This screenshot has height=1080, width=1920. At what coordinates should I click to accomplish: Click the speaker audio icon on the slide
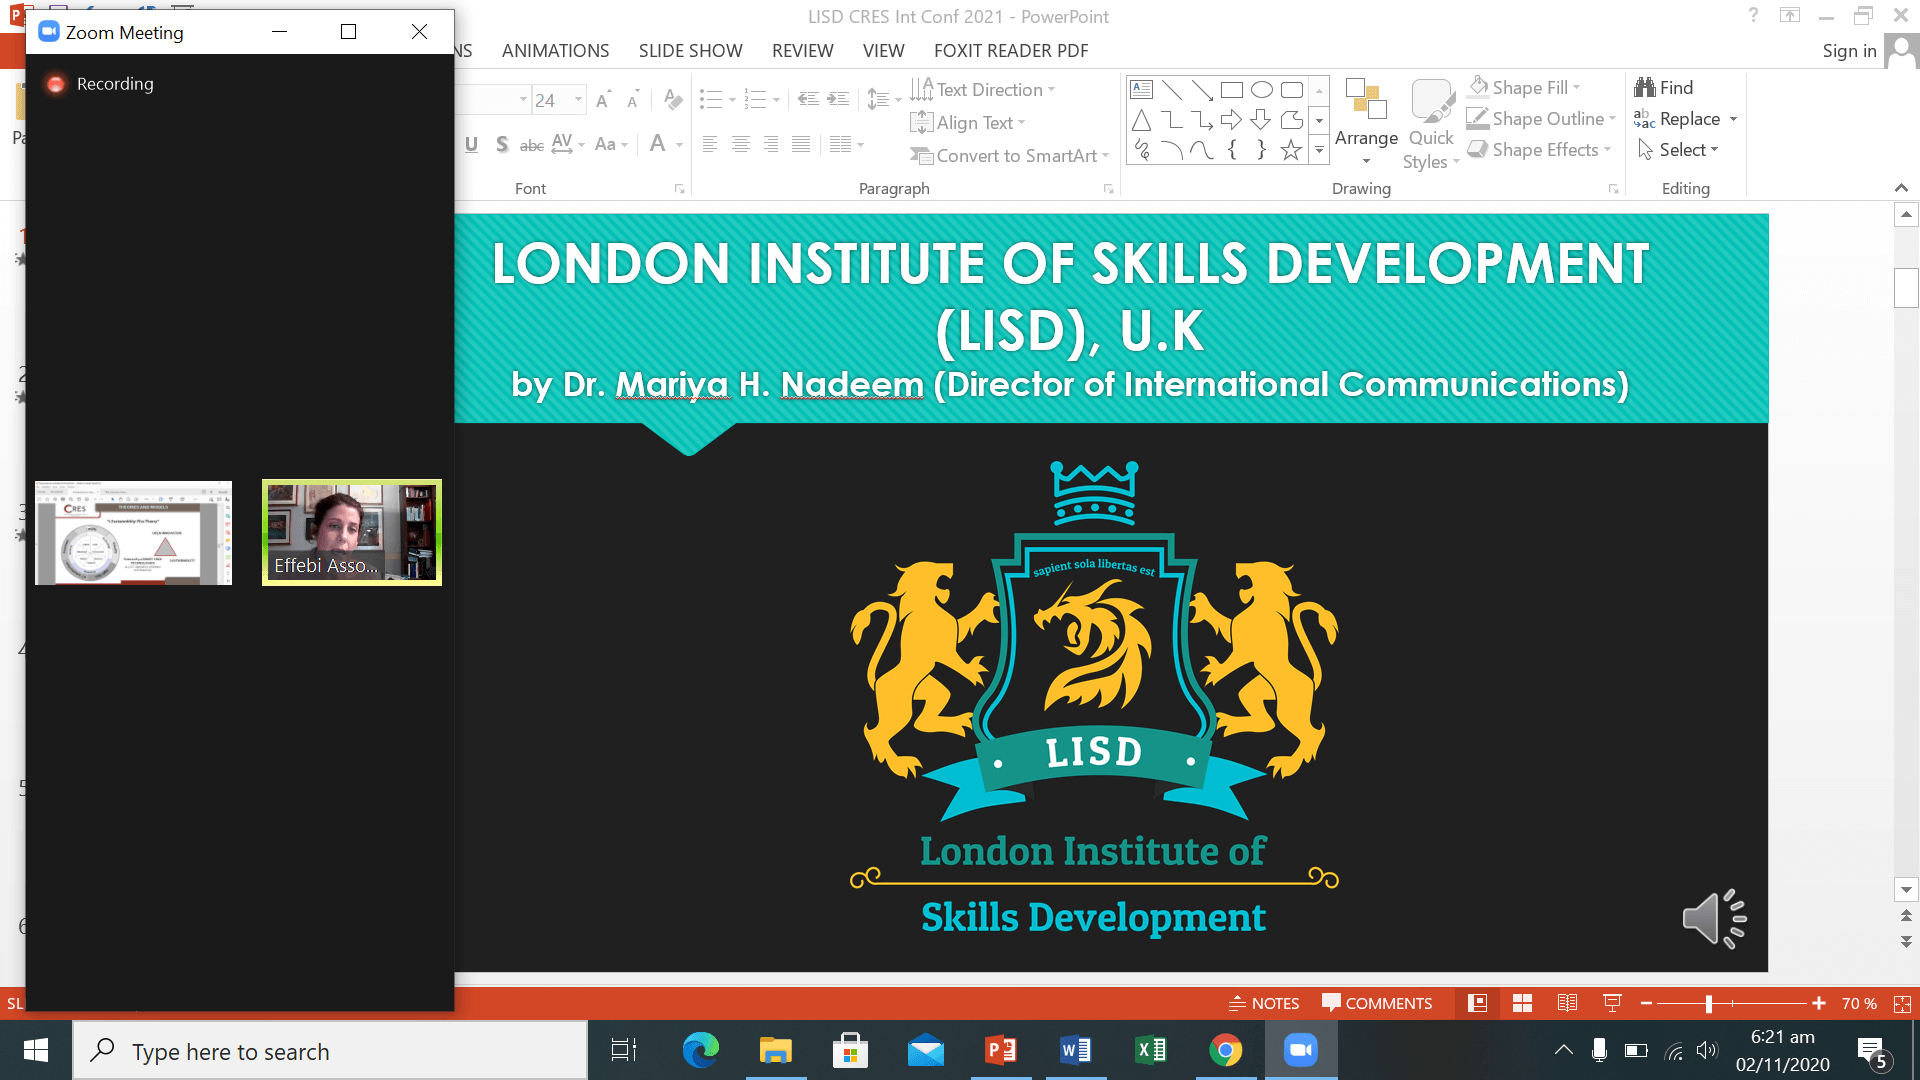click(1714, 917)
